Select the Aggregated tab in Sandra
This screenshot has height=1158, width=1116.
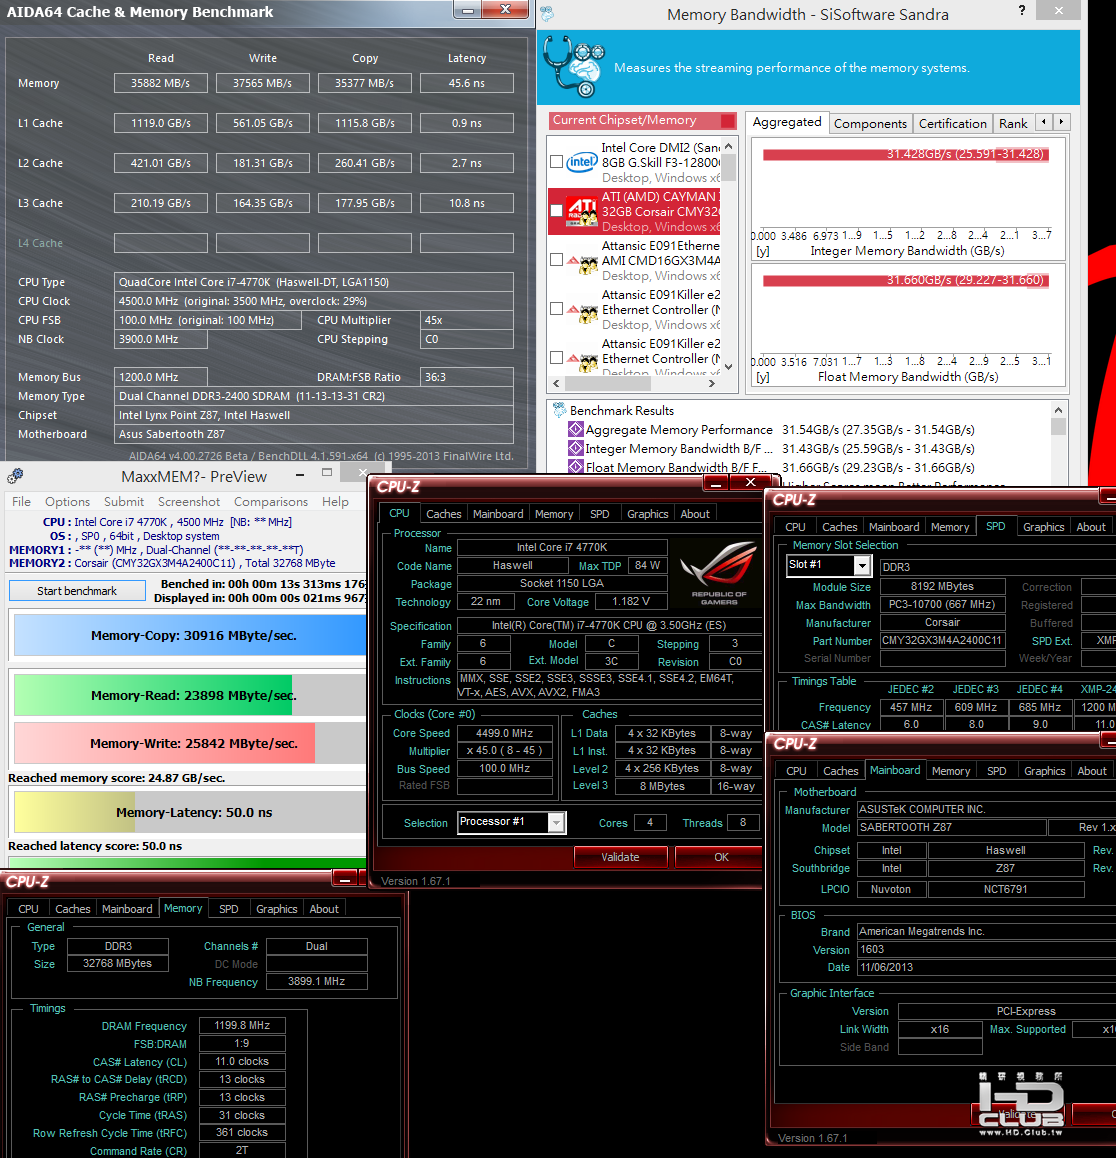[x=787, y=122]
